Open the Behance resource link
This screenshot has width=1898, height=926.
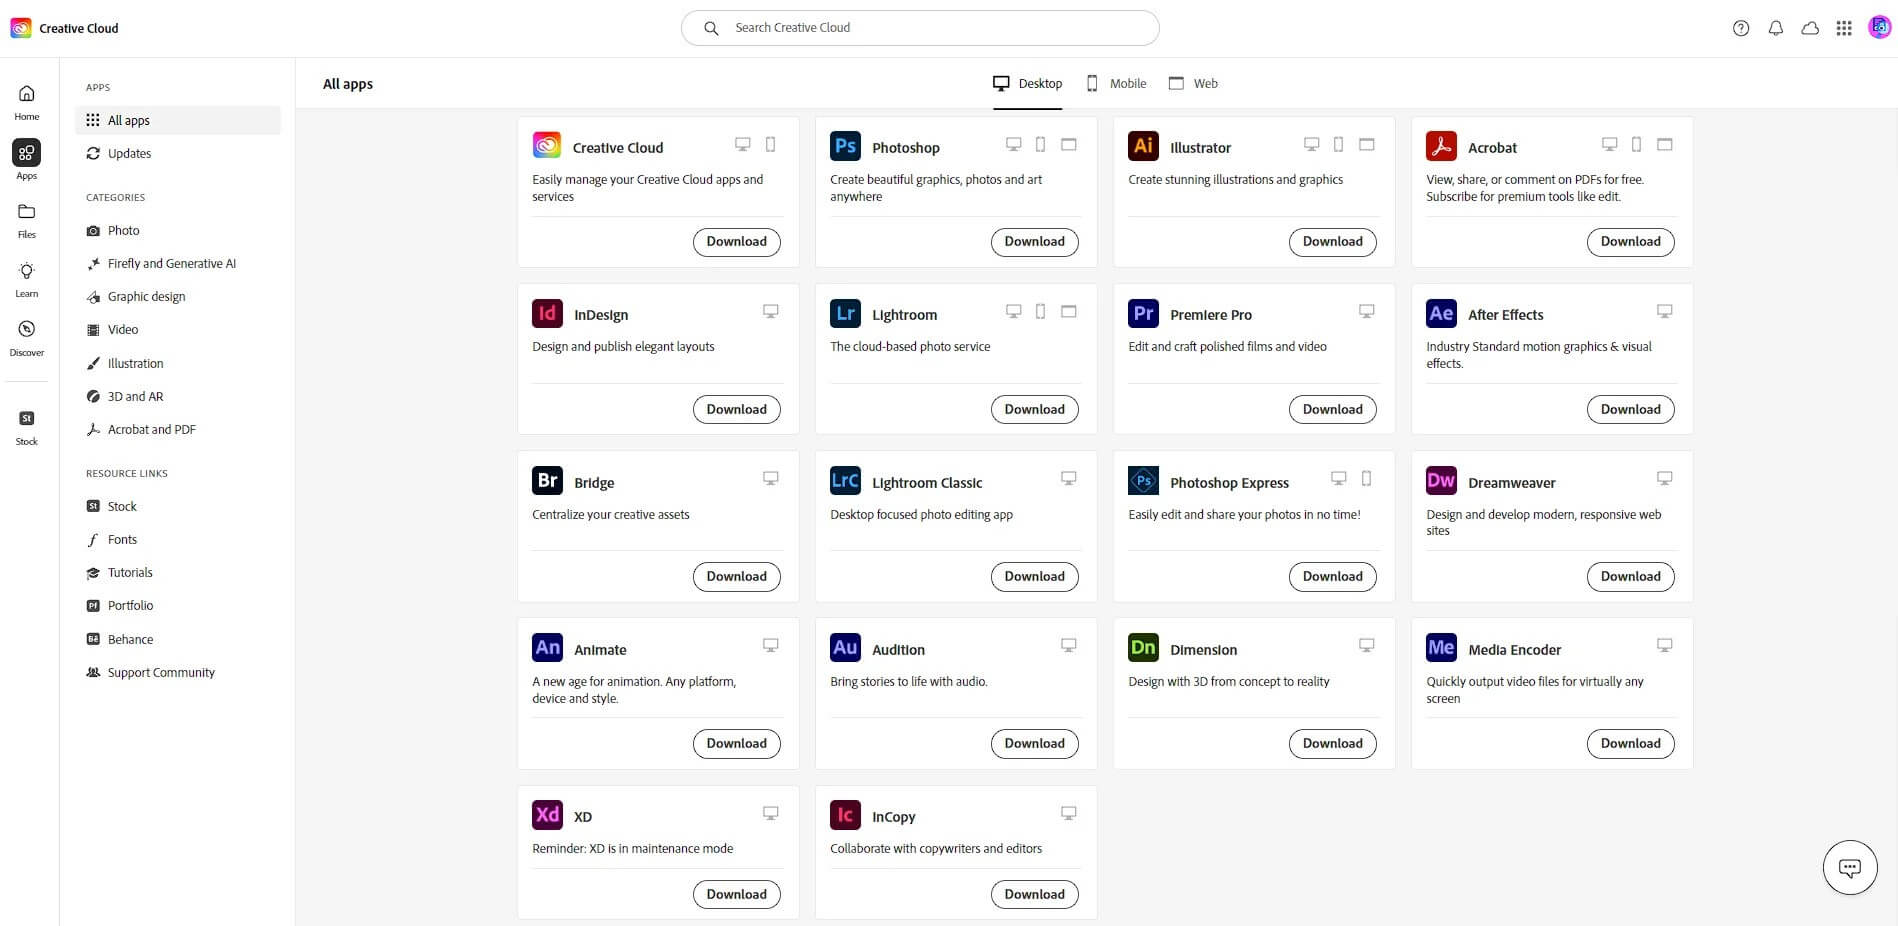(178, 639)
